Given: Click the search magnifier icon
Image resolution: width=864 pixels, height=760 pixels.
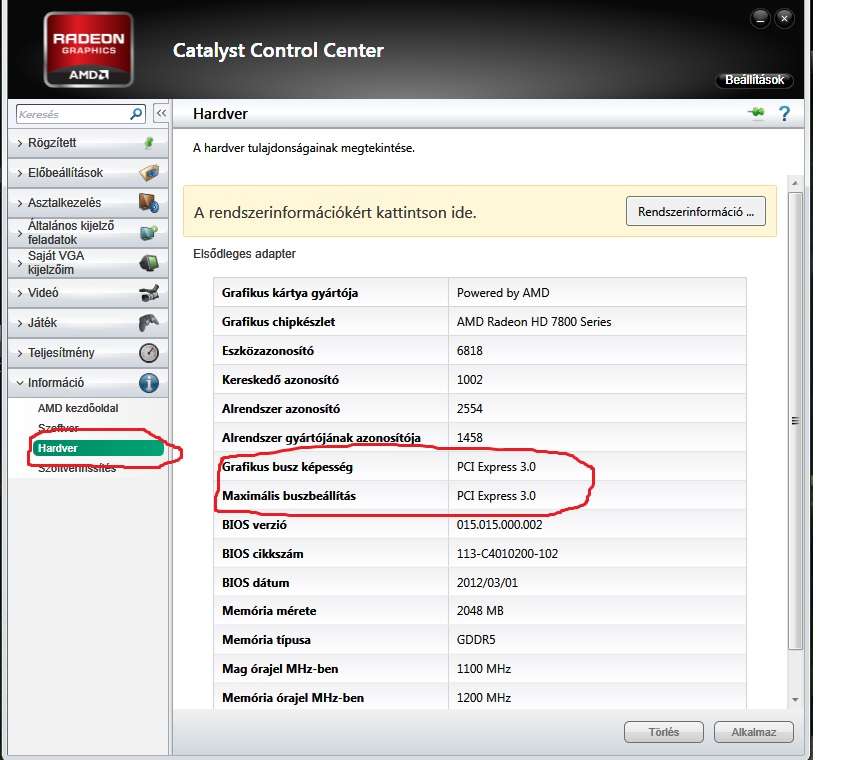Looking at the screenshot, I should point(136,114).
